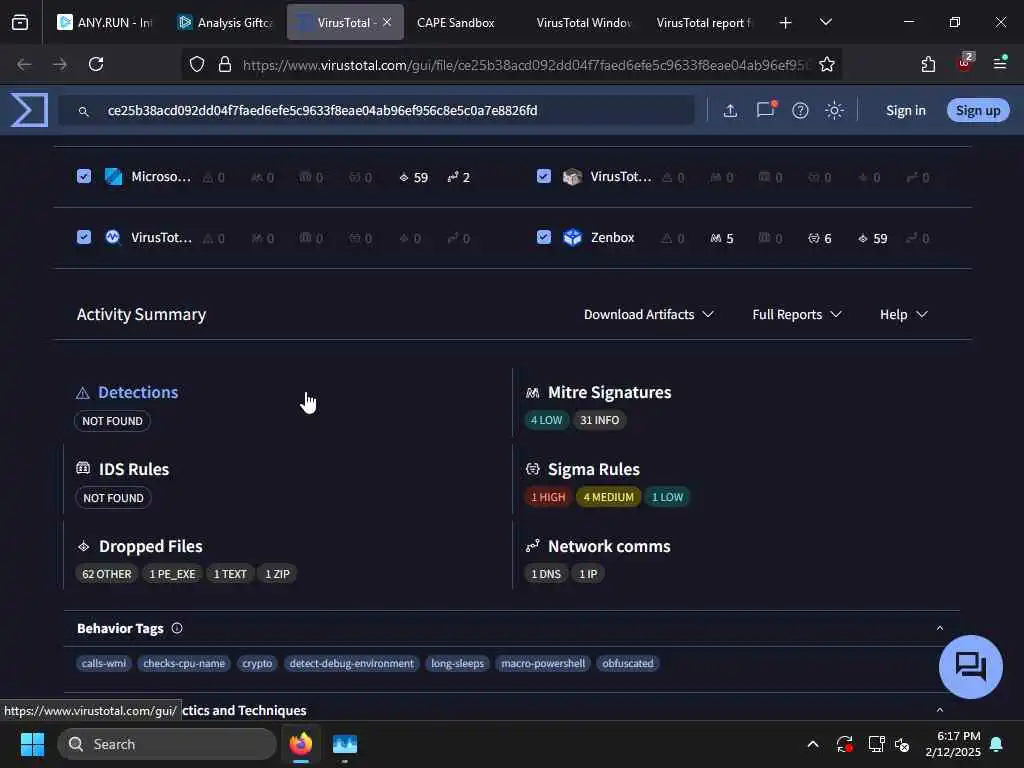The width and height of the screenshot is (1024, 768).
Task: Click the browser address bar URL
Action: coord(526,64)
